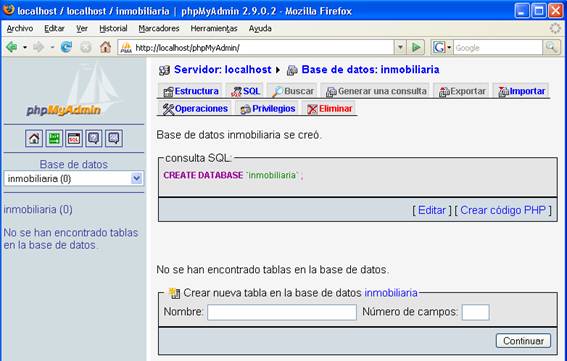Image resolution: width=567 pixels, height=361 pixels.
Task: Click the new table icon beside Crear nueva tabla
Action: pyautogui.click(x=174, y=293)
